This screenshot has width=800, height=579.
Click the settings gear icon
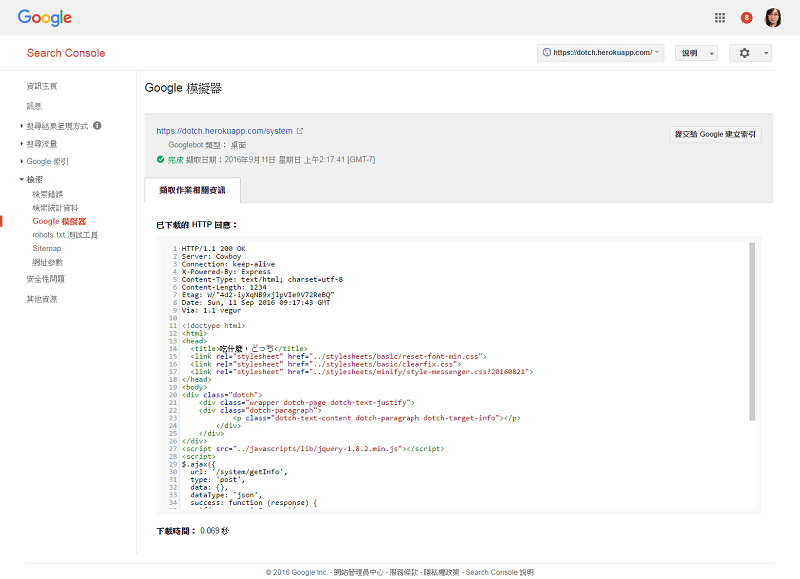744,53
